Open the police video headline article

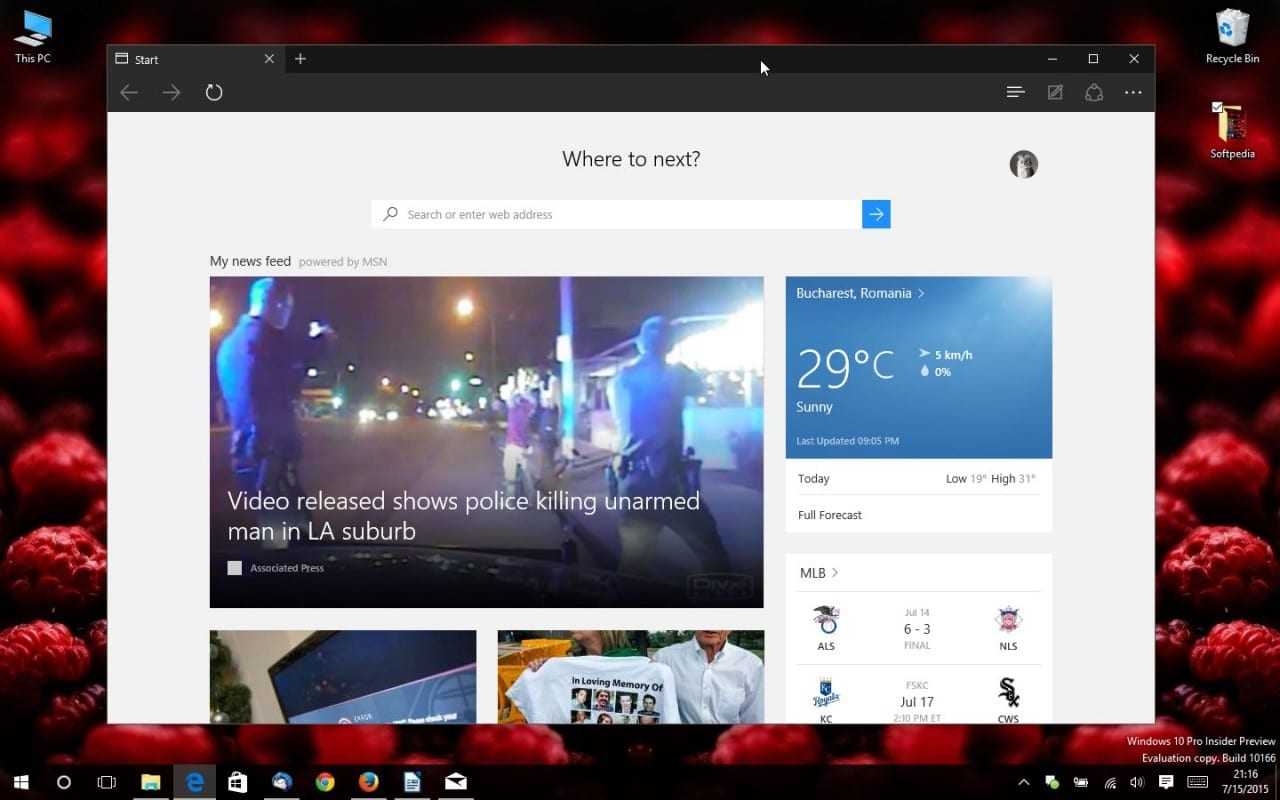(464, 515)
